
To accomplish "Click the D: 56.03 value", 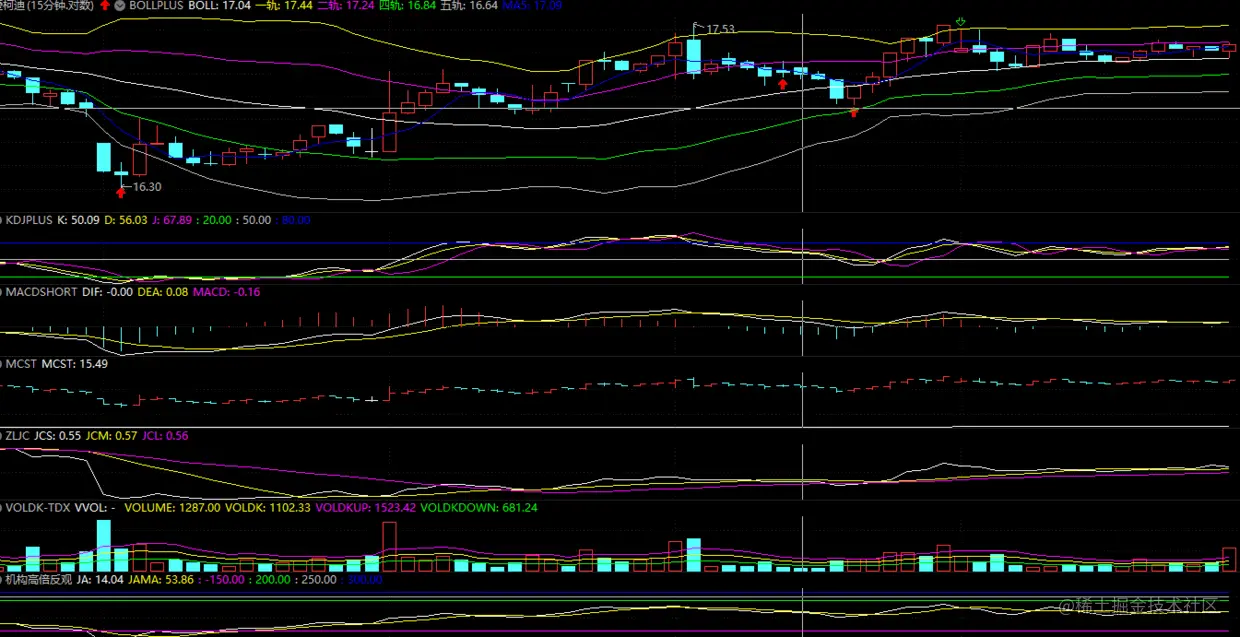I will coord(125,220).
